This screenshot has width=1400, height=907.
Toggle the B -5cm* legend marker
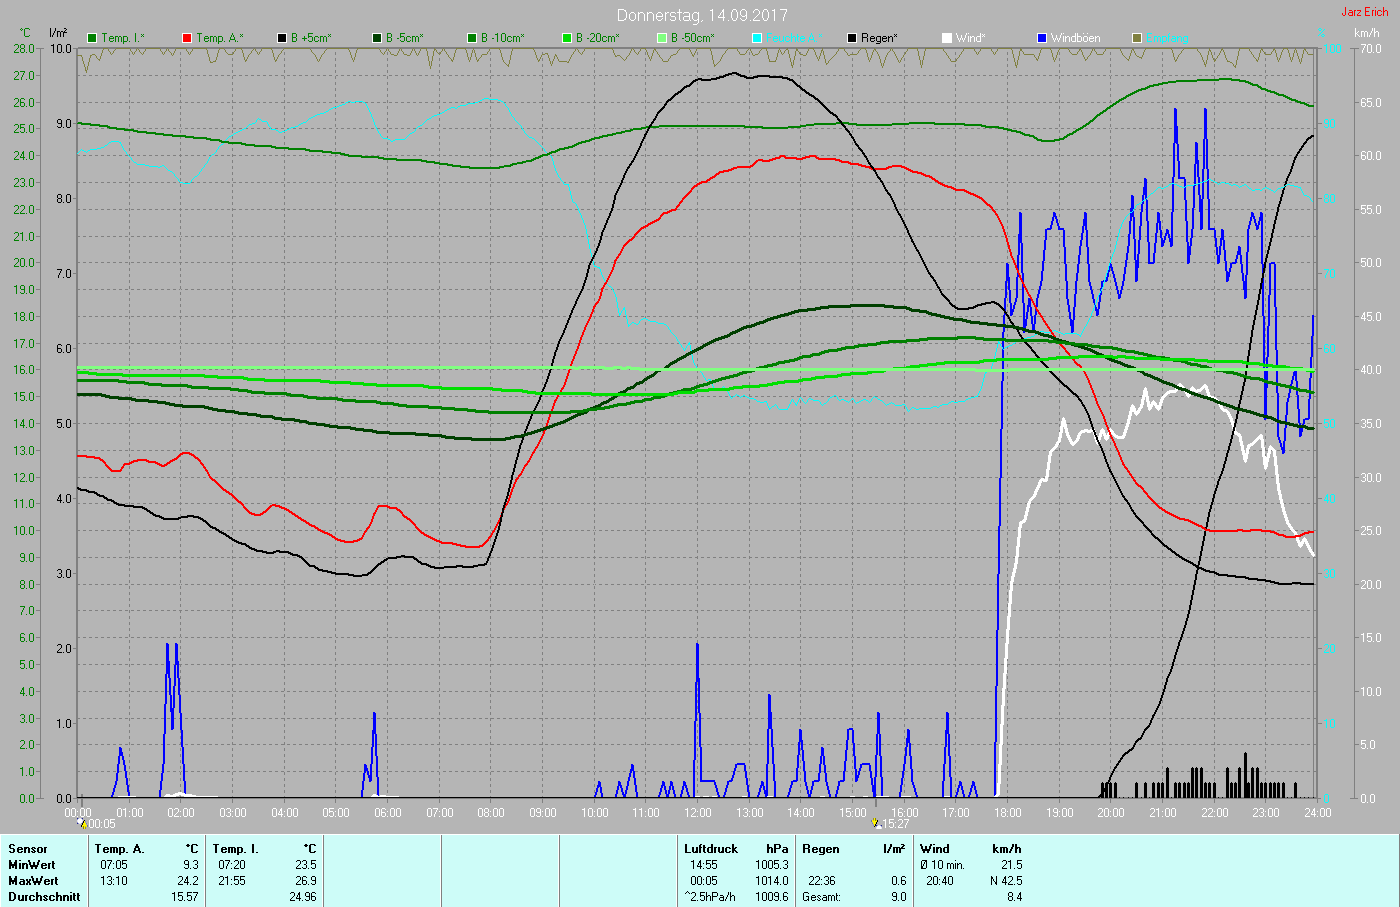pyautogui.click(x=377, y=38)
